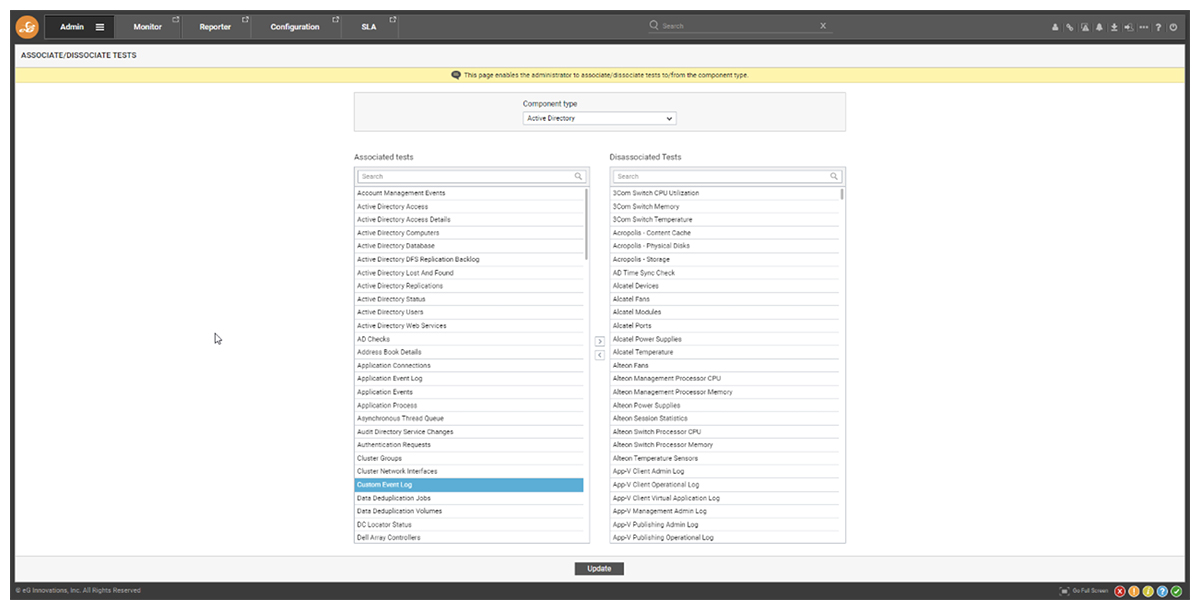Select Alteon Session Statistics item
Viewport: 1200px width, 610px height.
tap(725, 418)
